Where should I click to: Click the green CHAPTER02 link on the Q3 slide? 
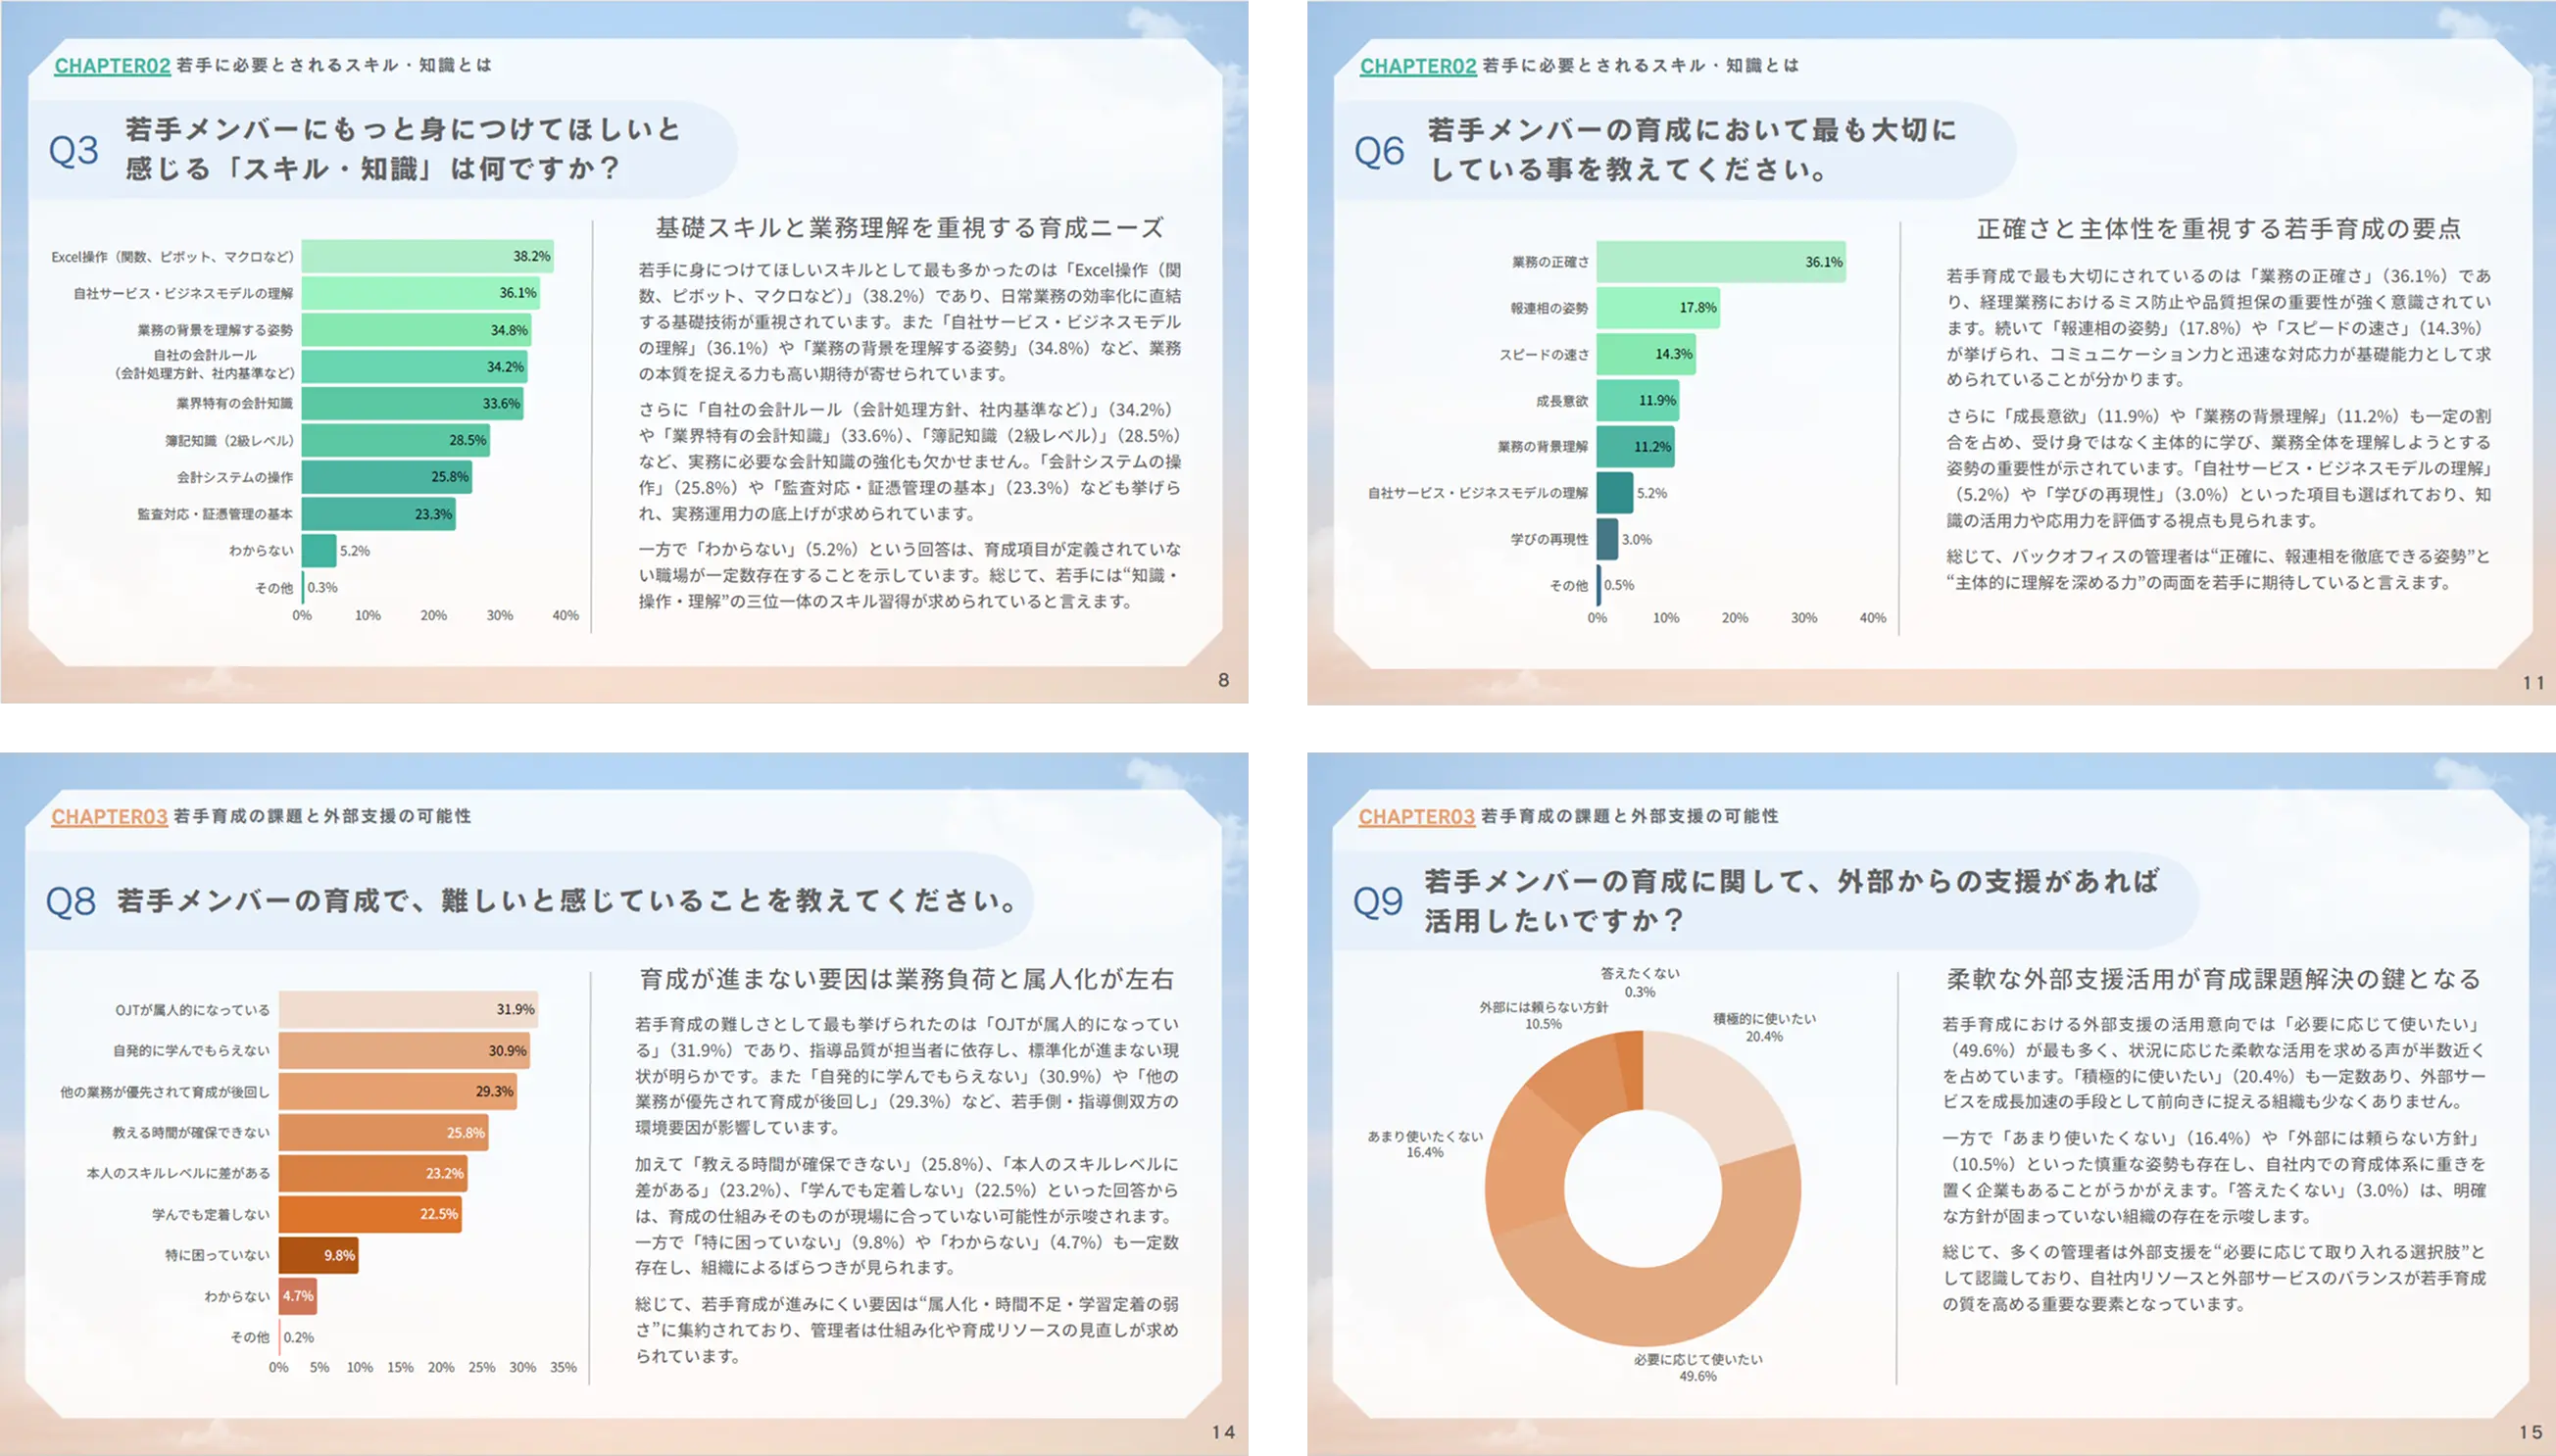coord(112,66)
